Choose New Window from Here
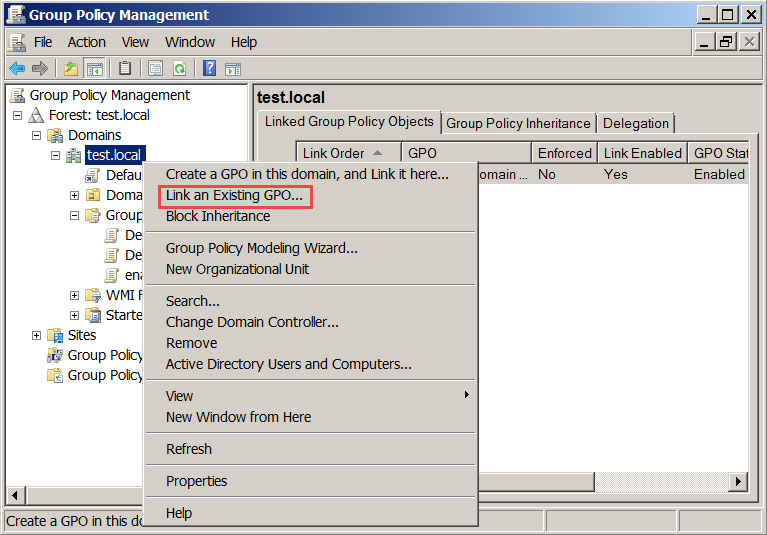The height and width of the screenshot is (535, 767). (311, 417)
